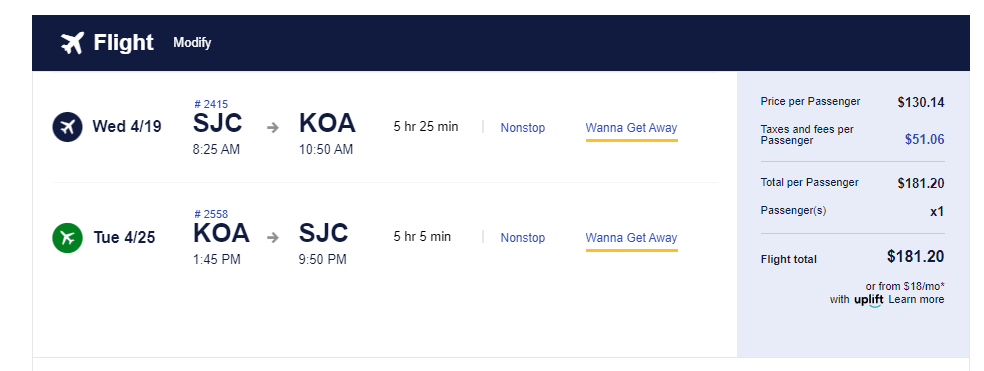
Task: Select Wanna Get Away fare on Wed 4/19
Action: point(631,127)
